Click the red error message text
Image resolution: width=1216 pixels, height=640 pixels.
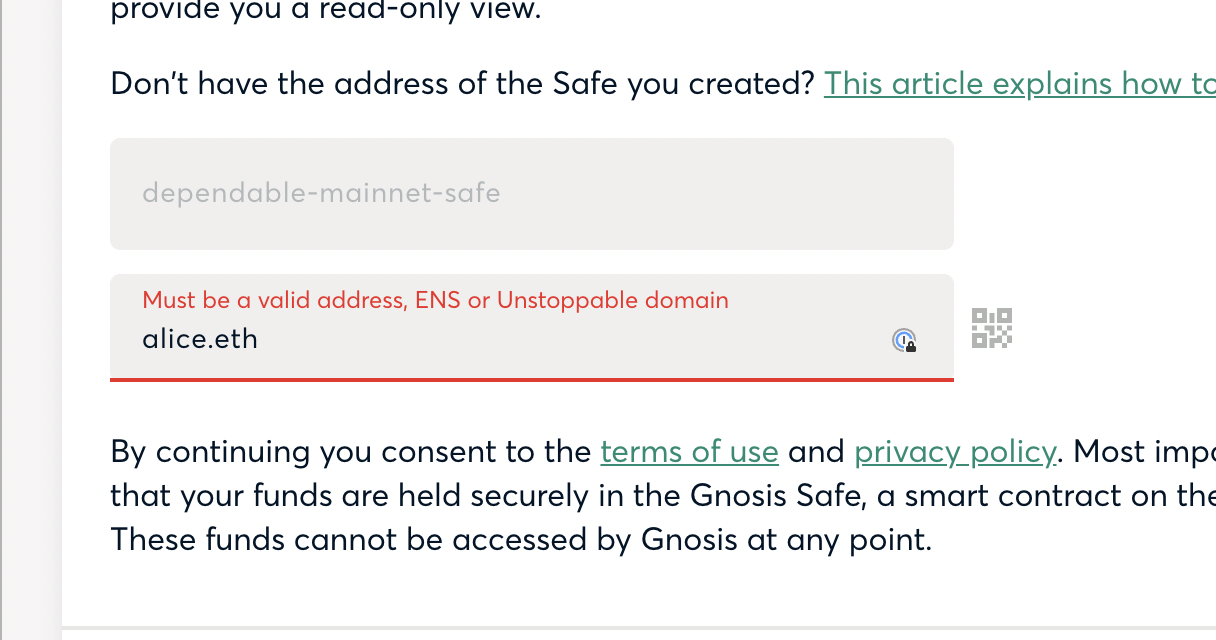(435, 300)
